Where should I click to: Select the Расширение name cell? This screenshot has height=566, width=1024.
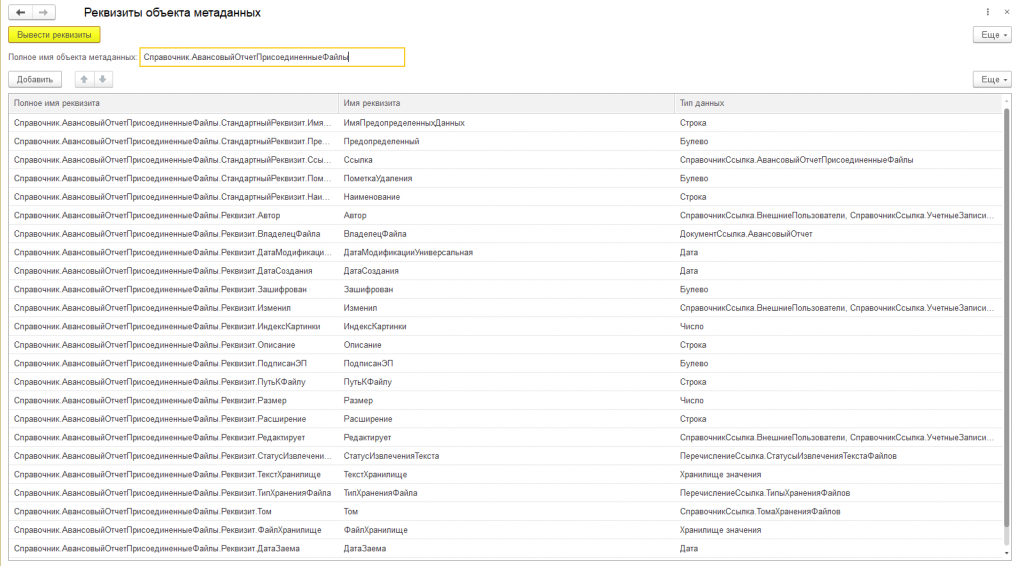pyautogui.click(x=506, y=418)
